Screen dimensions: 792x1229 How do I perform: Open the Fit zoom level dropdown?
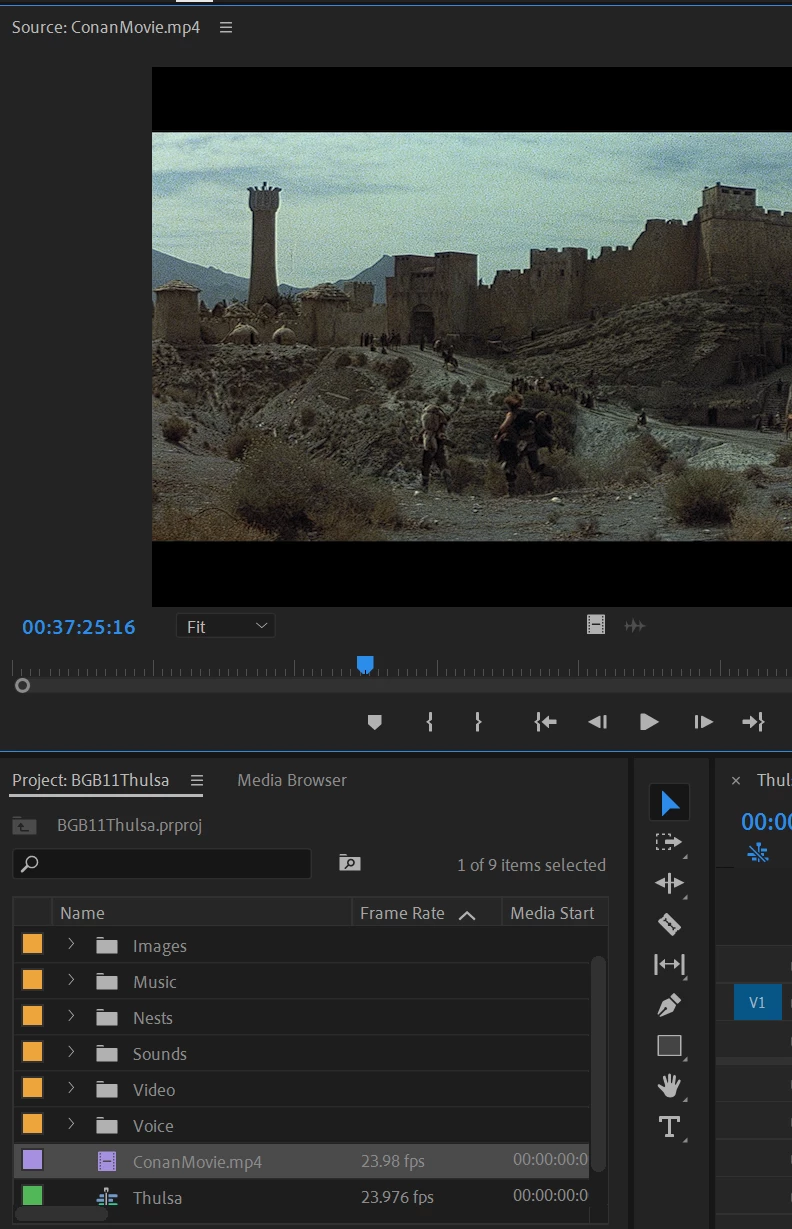[226, 626]
